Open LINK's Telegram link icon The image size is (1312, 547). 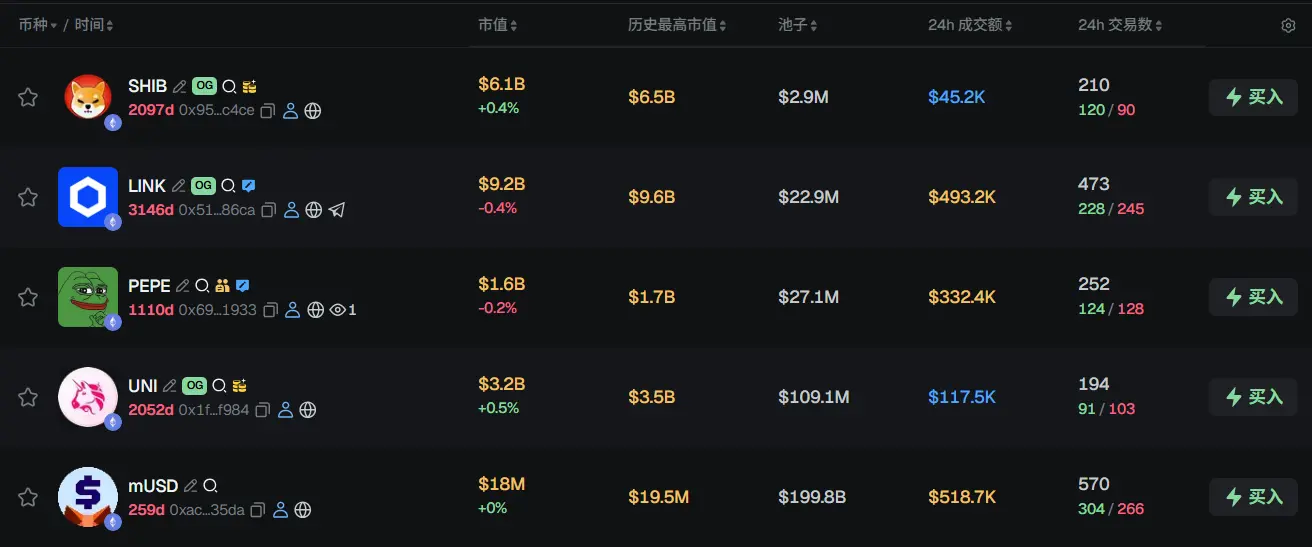[x=336, y=210]
